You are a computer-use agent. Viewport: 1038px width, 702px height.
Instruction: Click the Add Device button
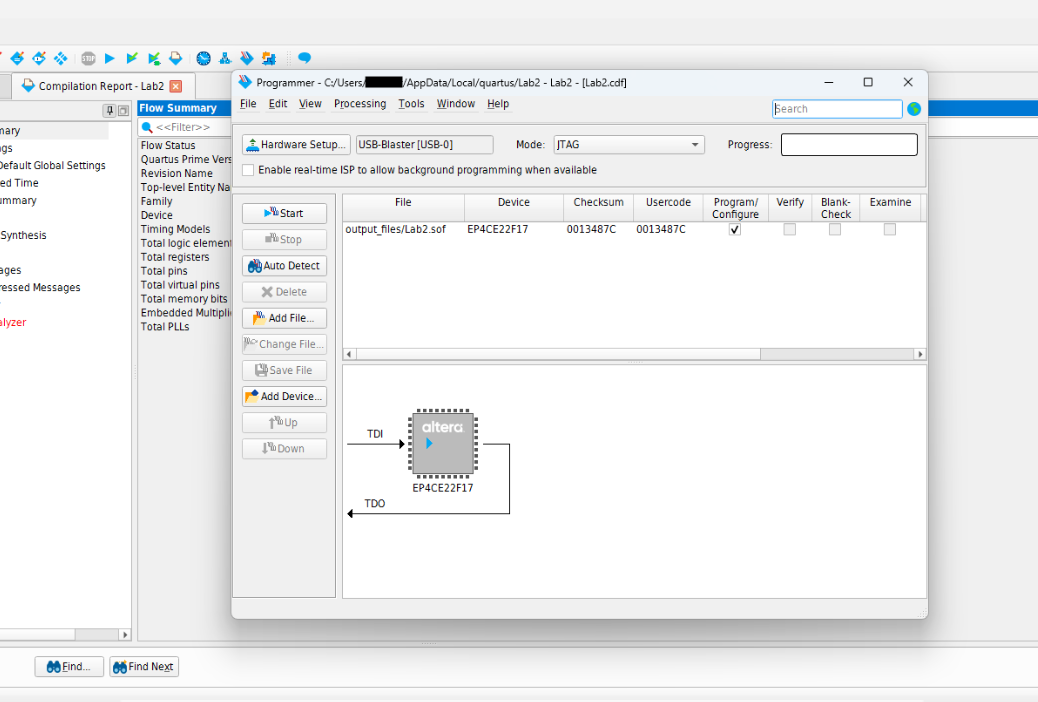pos(284,396)
